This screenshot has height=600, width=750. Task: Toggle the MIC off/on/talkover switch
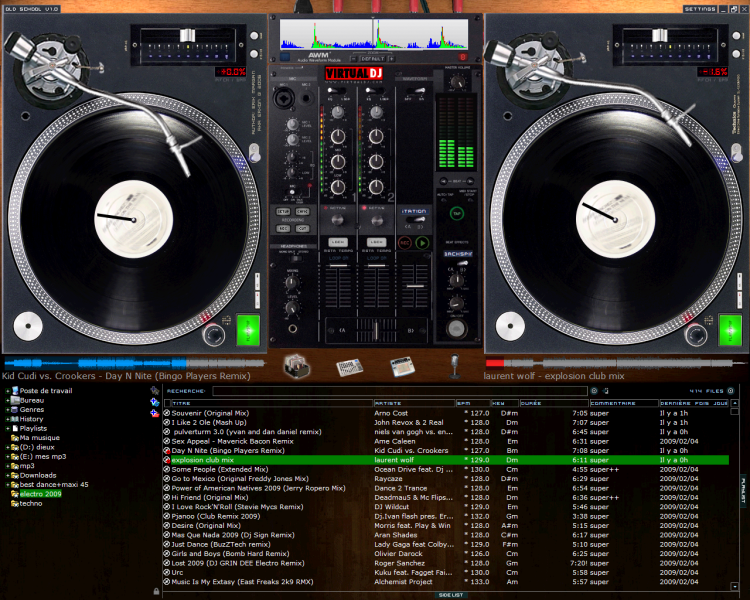(291, 192)
